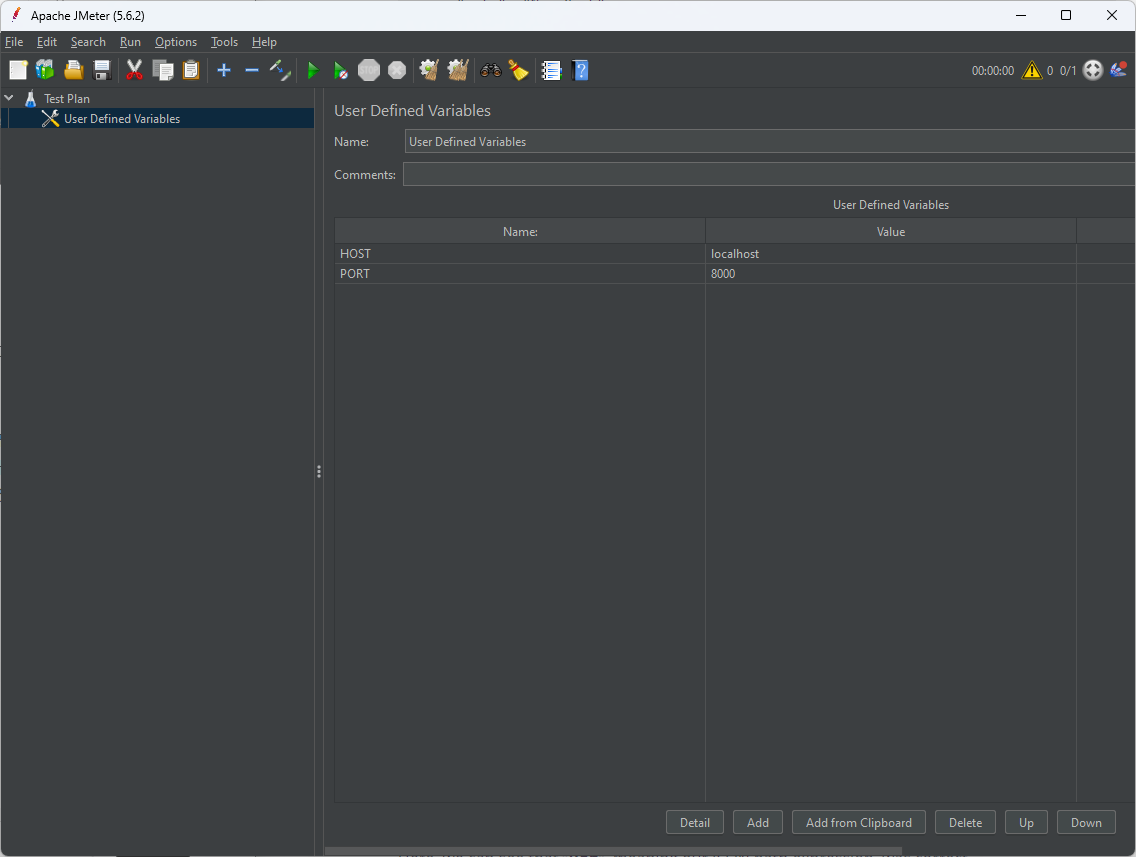Save the test plan with floppy icon
This screenshot has width=1136, height=857.
click(102, 70)
